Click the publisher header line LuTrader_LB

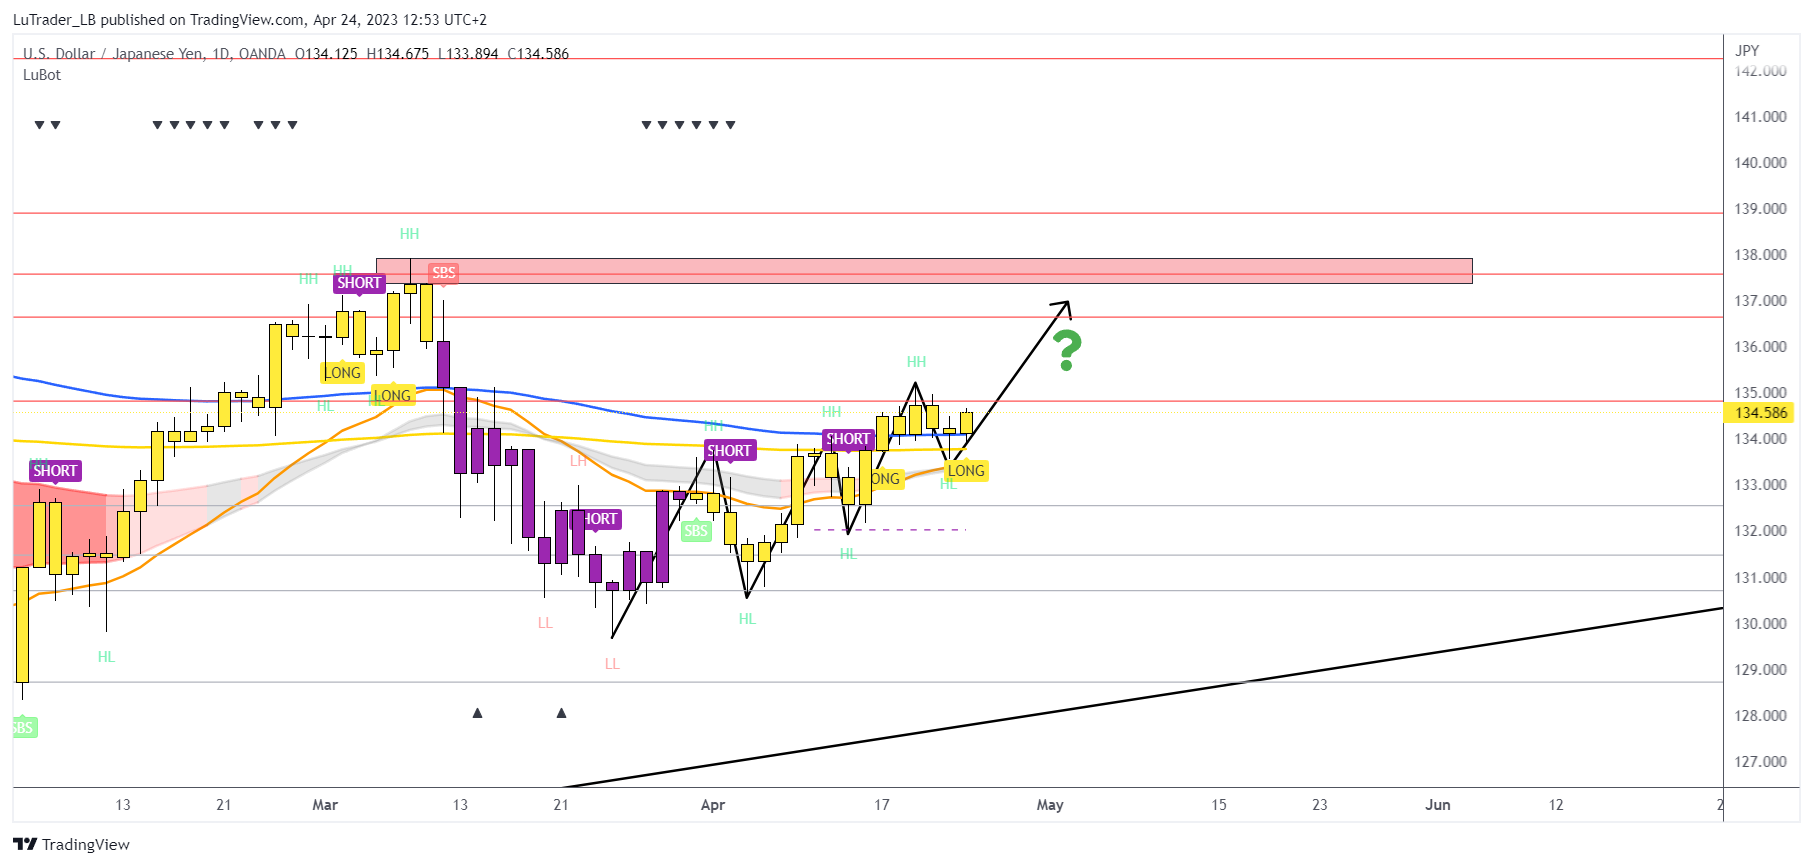pyautogui.click(x=250, y=20)
